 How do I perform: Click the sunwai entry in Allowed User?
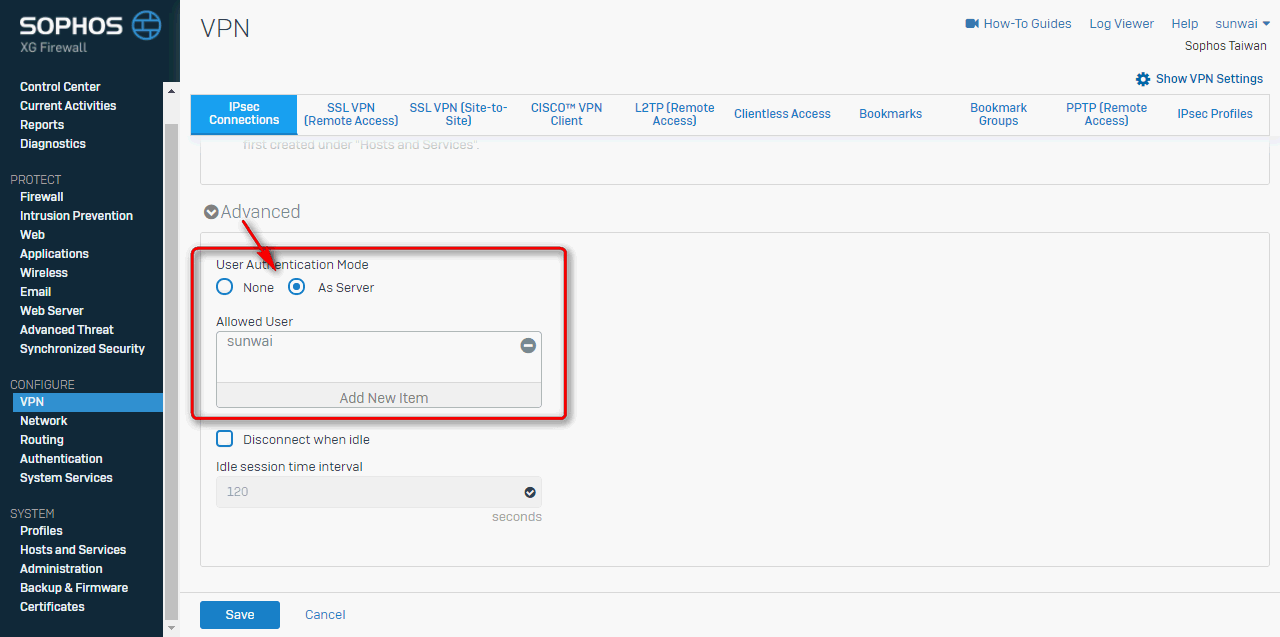(x=250, y=342)
